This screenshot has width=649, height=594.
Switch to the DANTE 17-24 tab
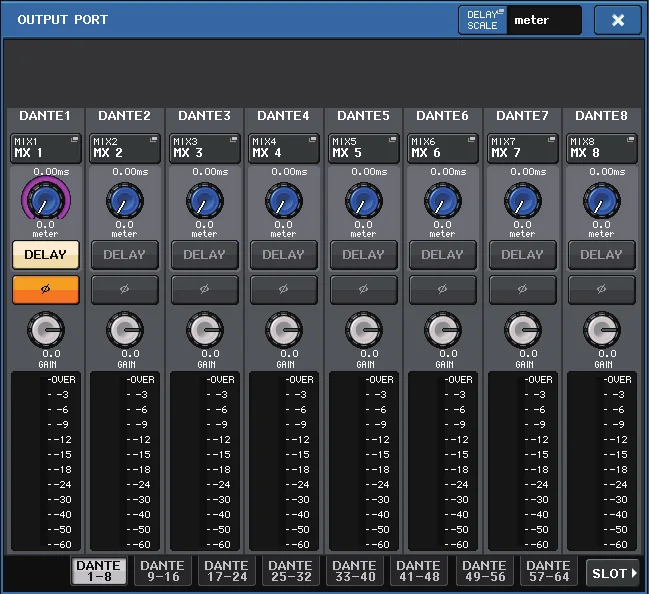[x=226, y=571]
